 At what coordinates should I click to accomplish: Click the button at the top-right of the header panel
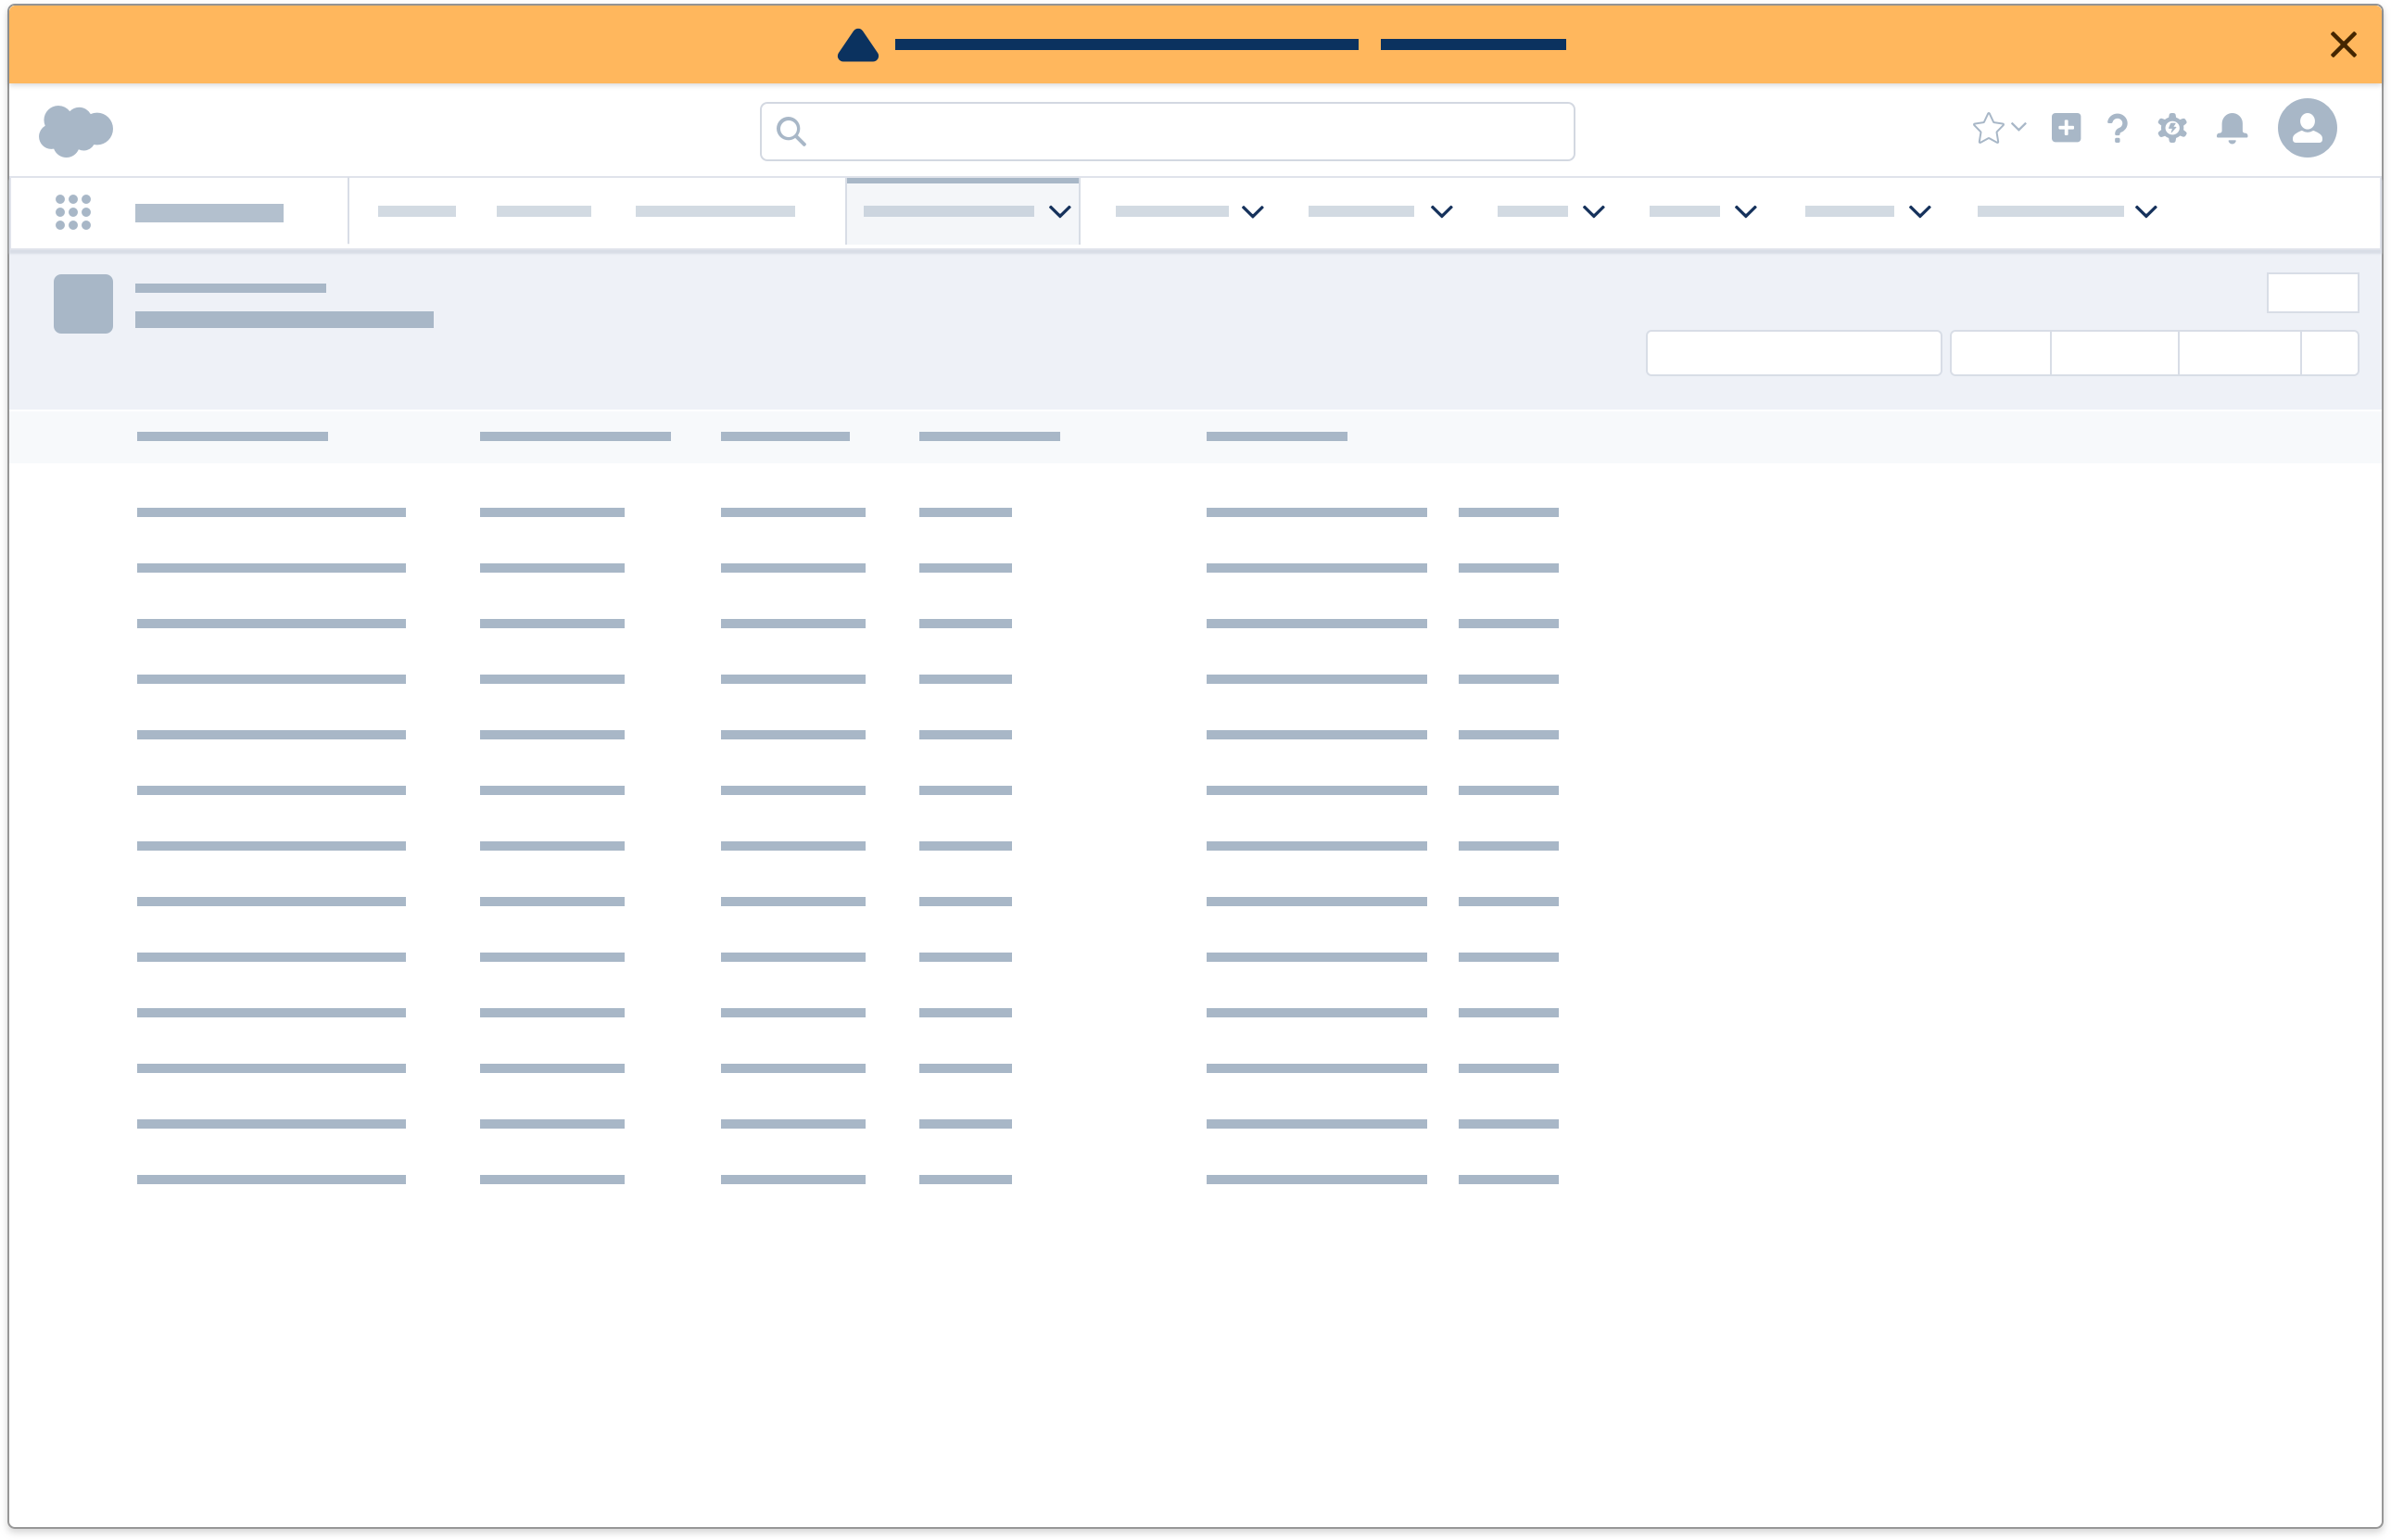point(2313,292)
